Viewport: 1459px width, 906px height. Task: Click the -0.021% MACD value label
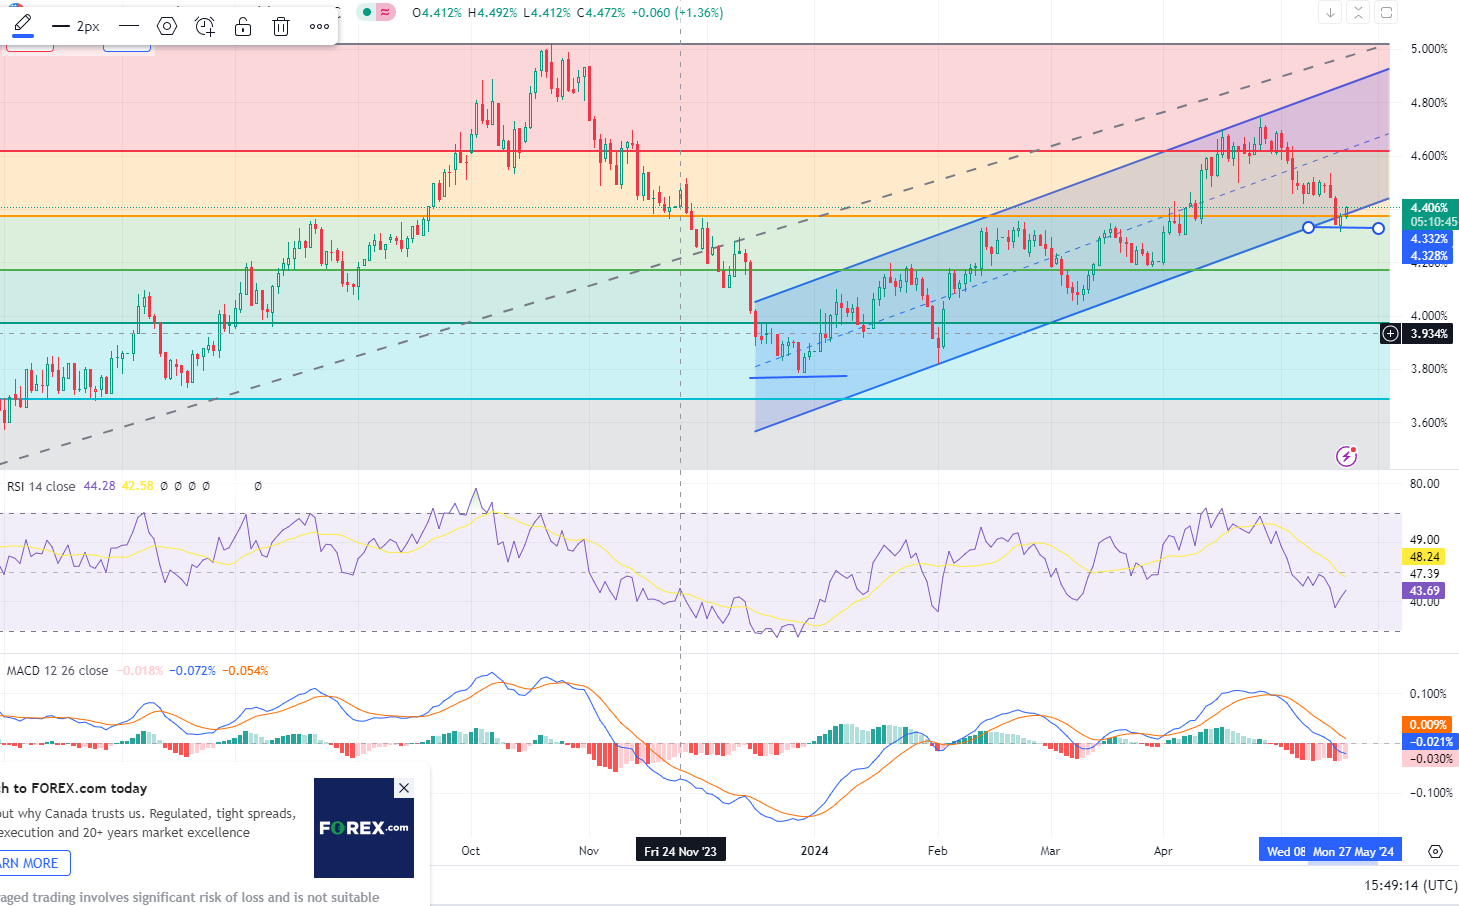click(x=1430, y=742)
